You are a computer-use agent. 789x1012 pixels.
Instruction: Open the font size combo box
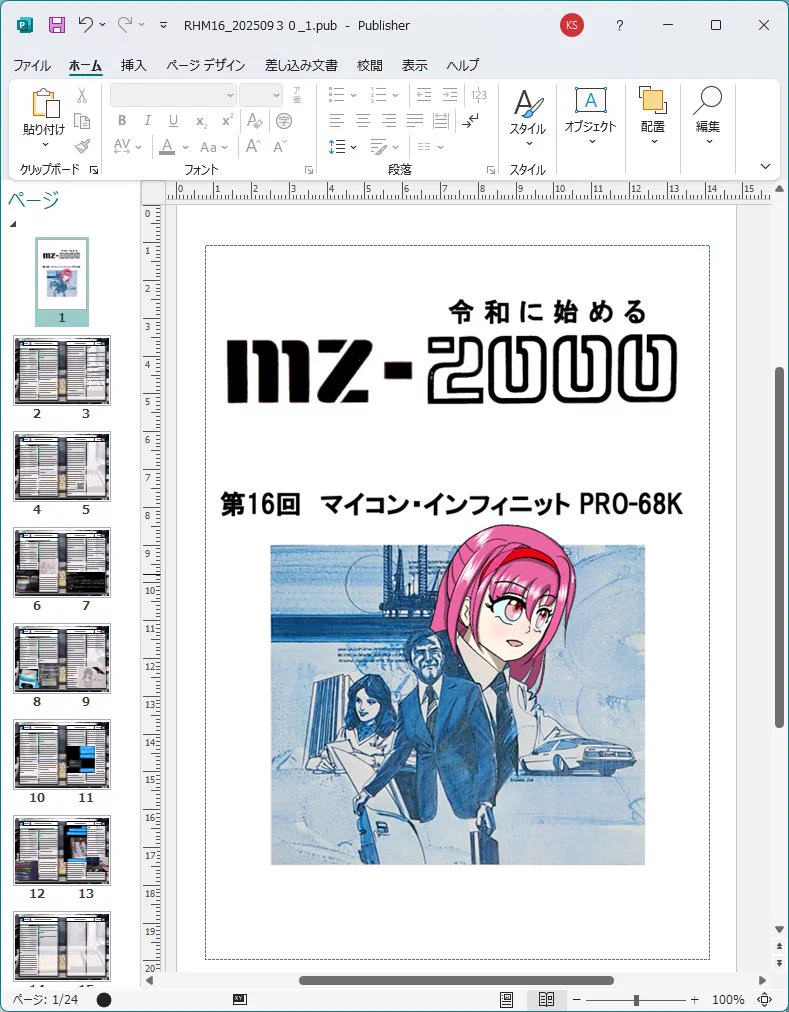point(261,96)
